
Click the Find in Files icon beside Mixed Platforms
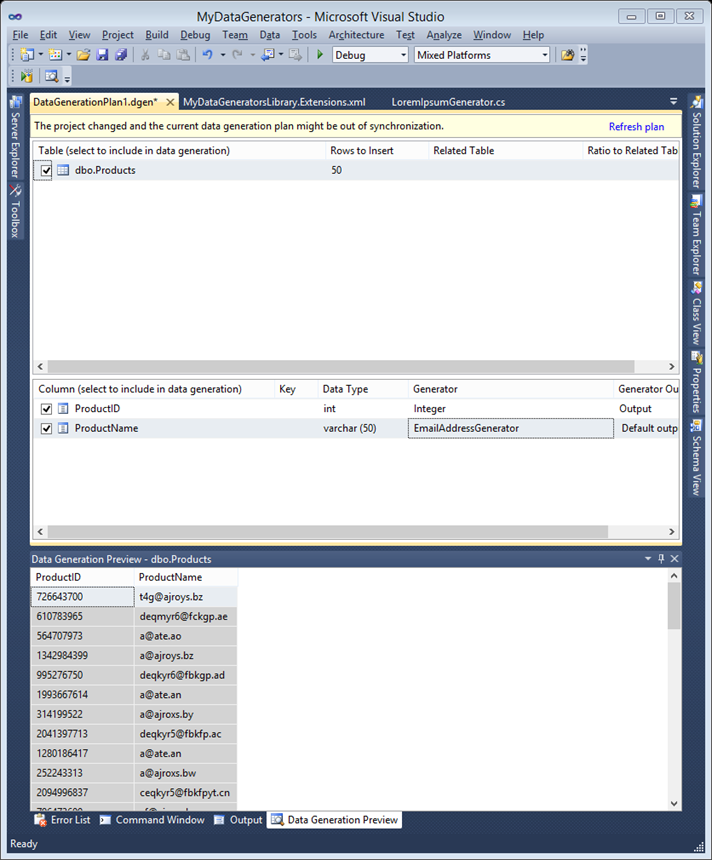click(x=567, y=55)
